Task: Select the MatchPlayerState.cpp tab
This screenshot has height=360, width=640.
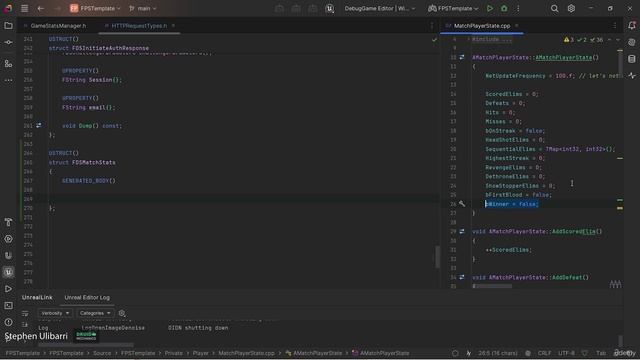Action: 482,26
